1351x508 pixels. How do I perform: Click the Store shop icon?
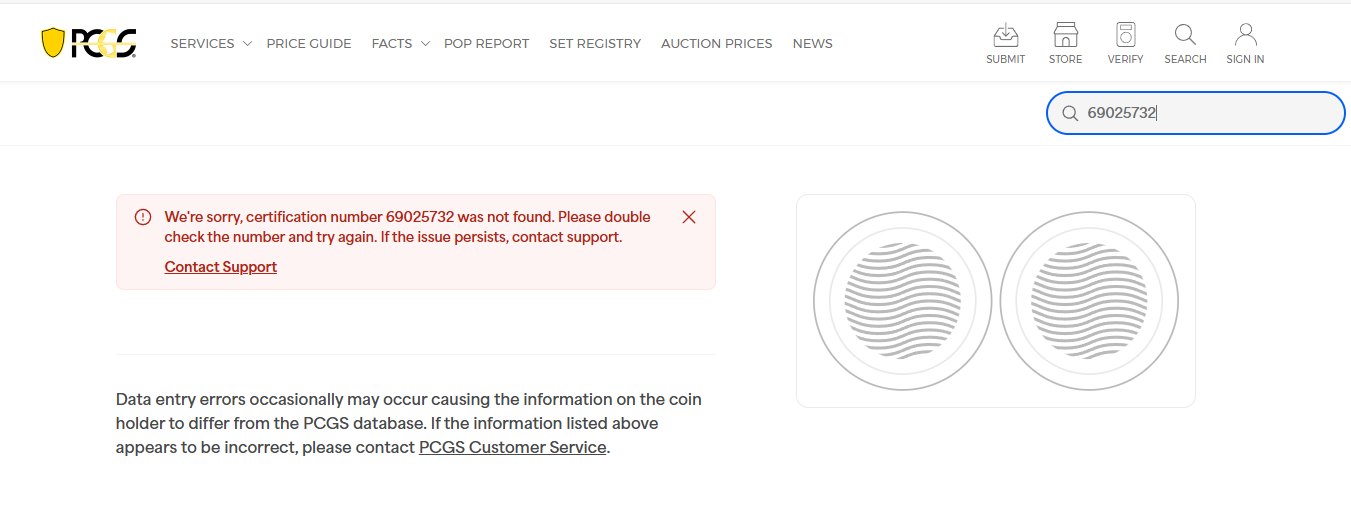[1065, 37]
